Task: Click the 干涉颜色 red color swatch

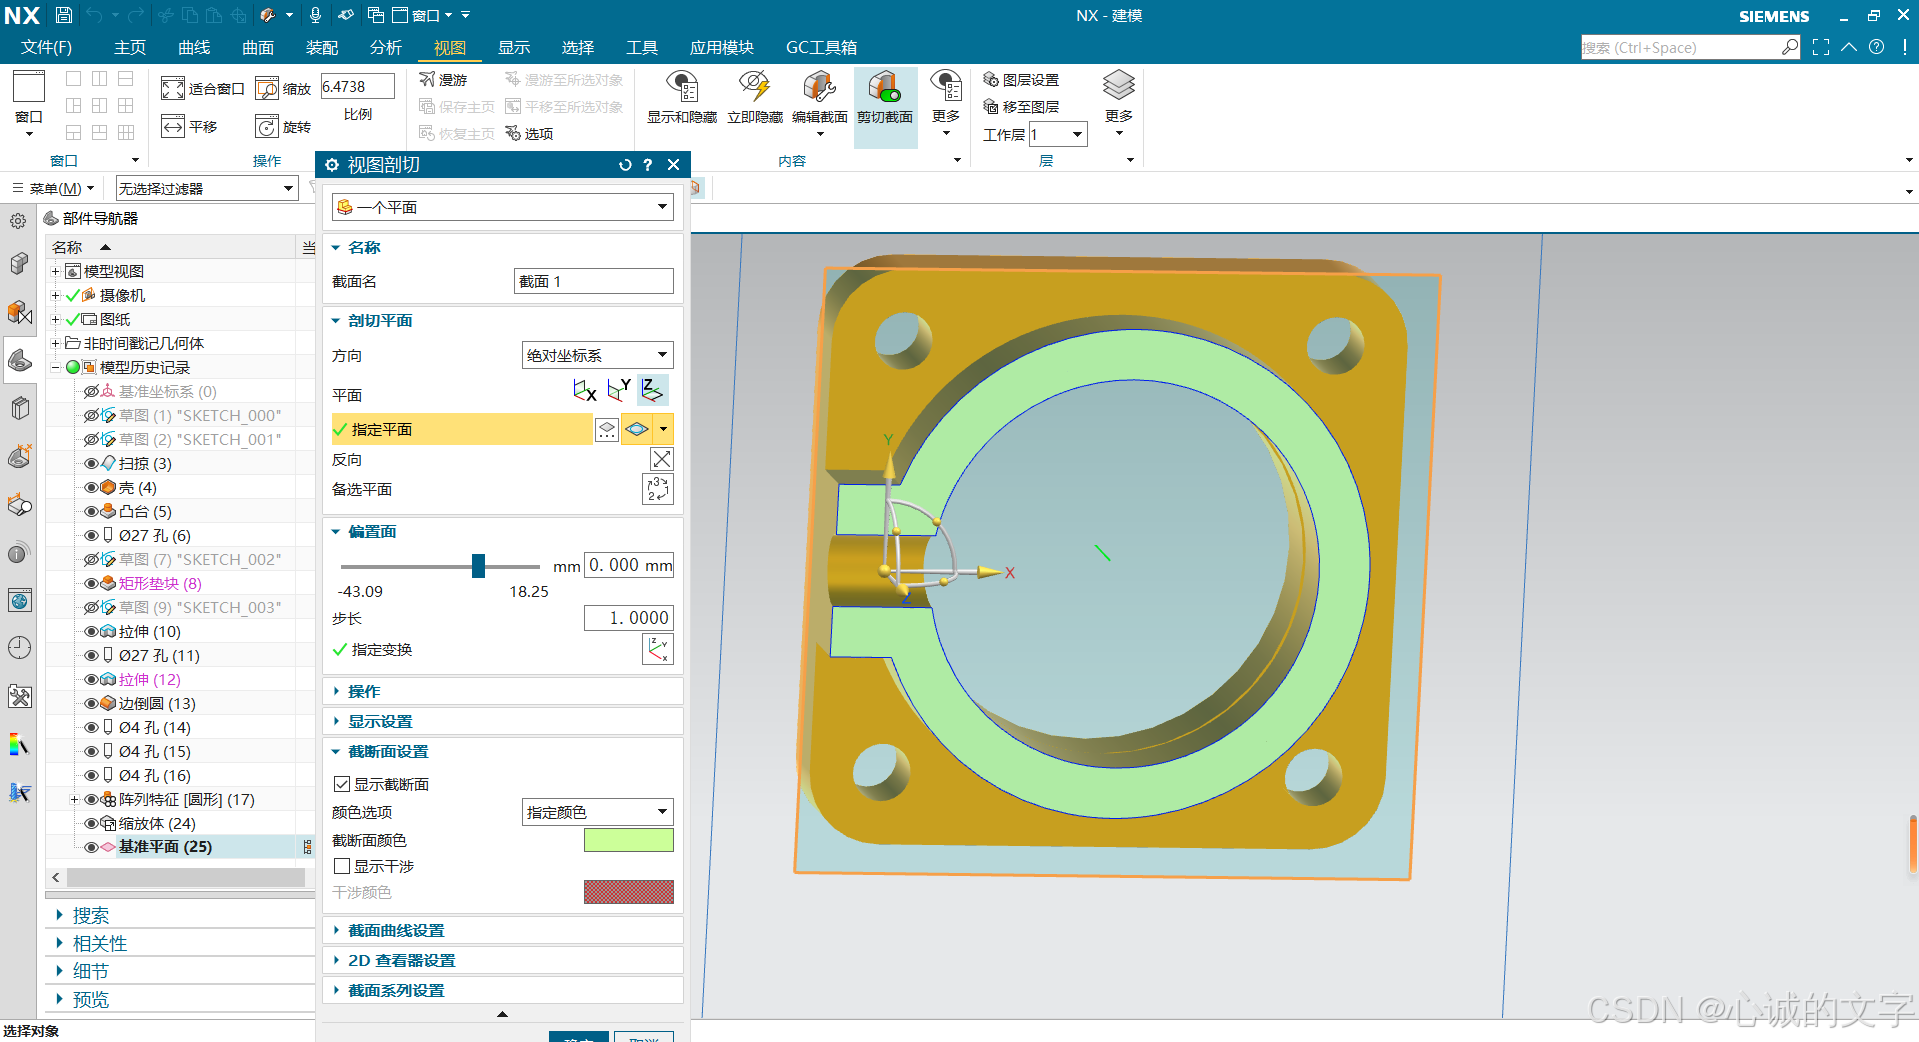Action: tap(628, 892)
